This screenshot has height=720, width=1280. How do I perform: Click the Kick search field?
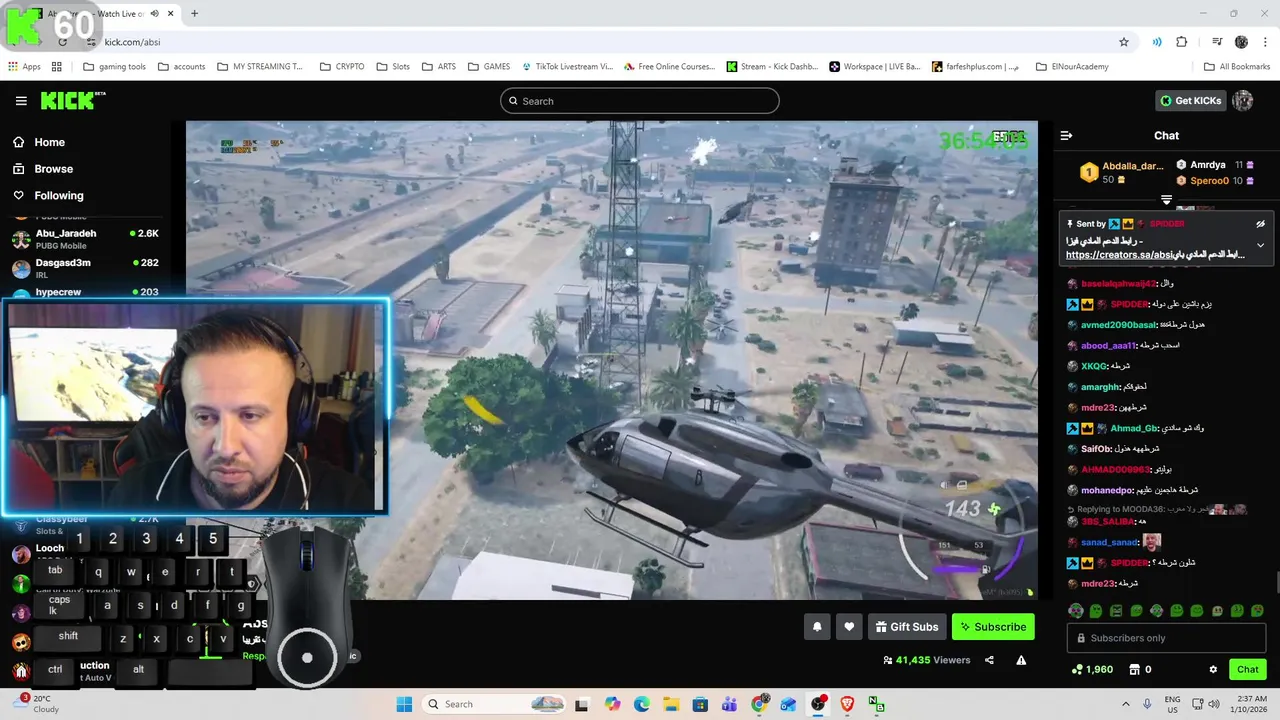(x=640, y=101)
